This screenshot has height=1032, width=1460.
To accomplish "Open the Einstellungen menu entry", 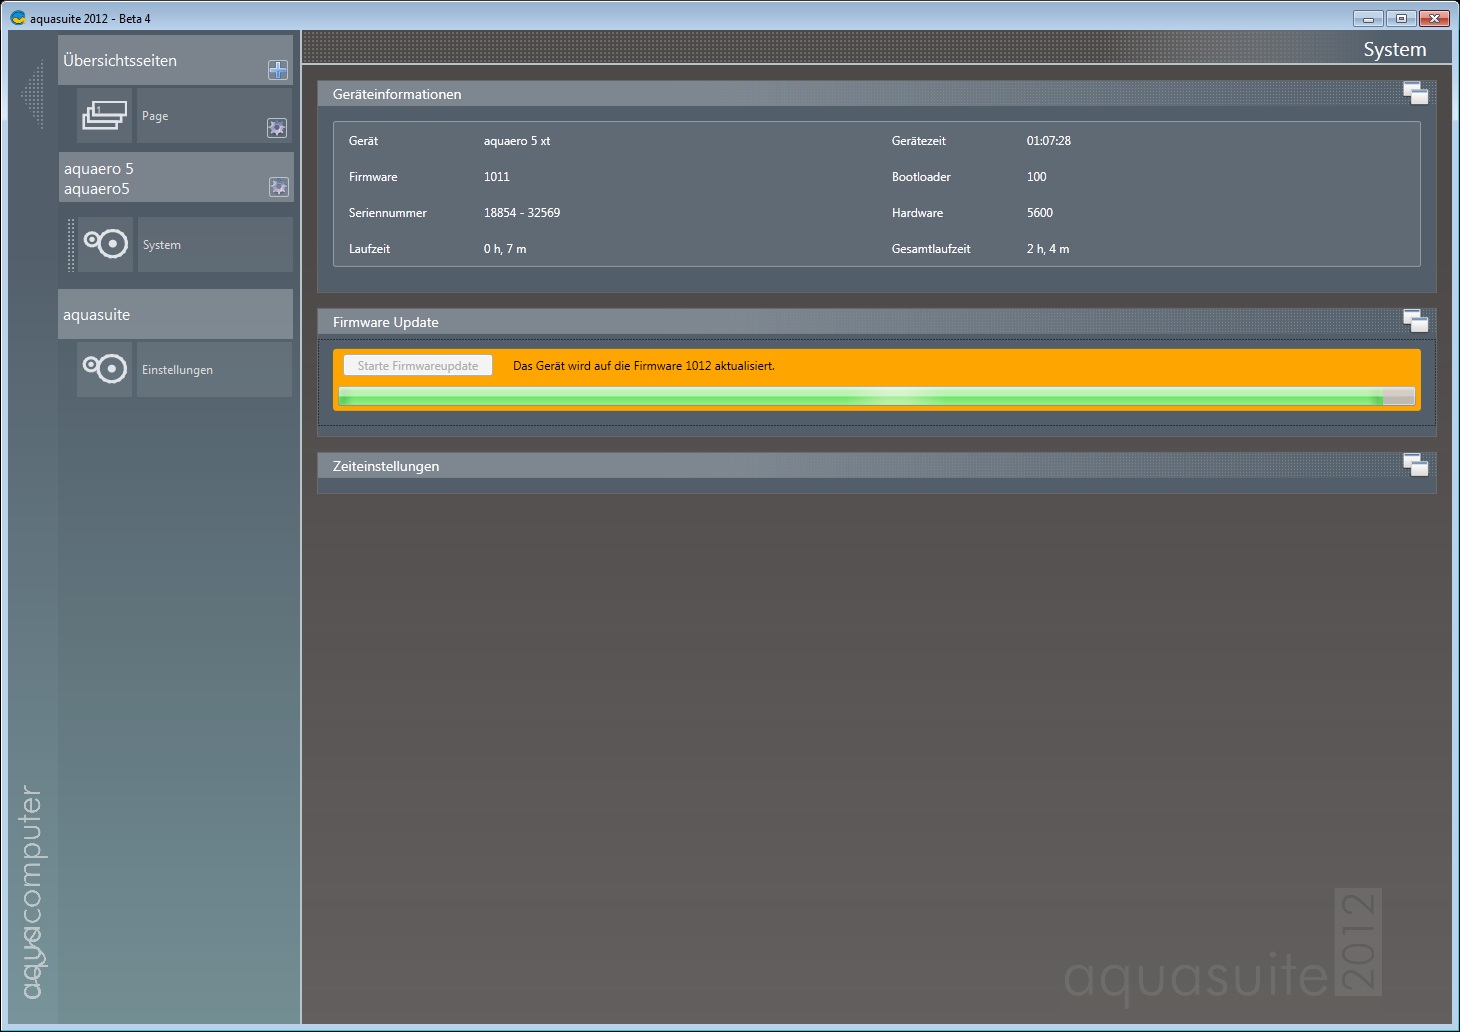I will (214, 370).
